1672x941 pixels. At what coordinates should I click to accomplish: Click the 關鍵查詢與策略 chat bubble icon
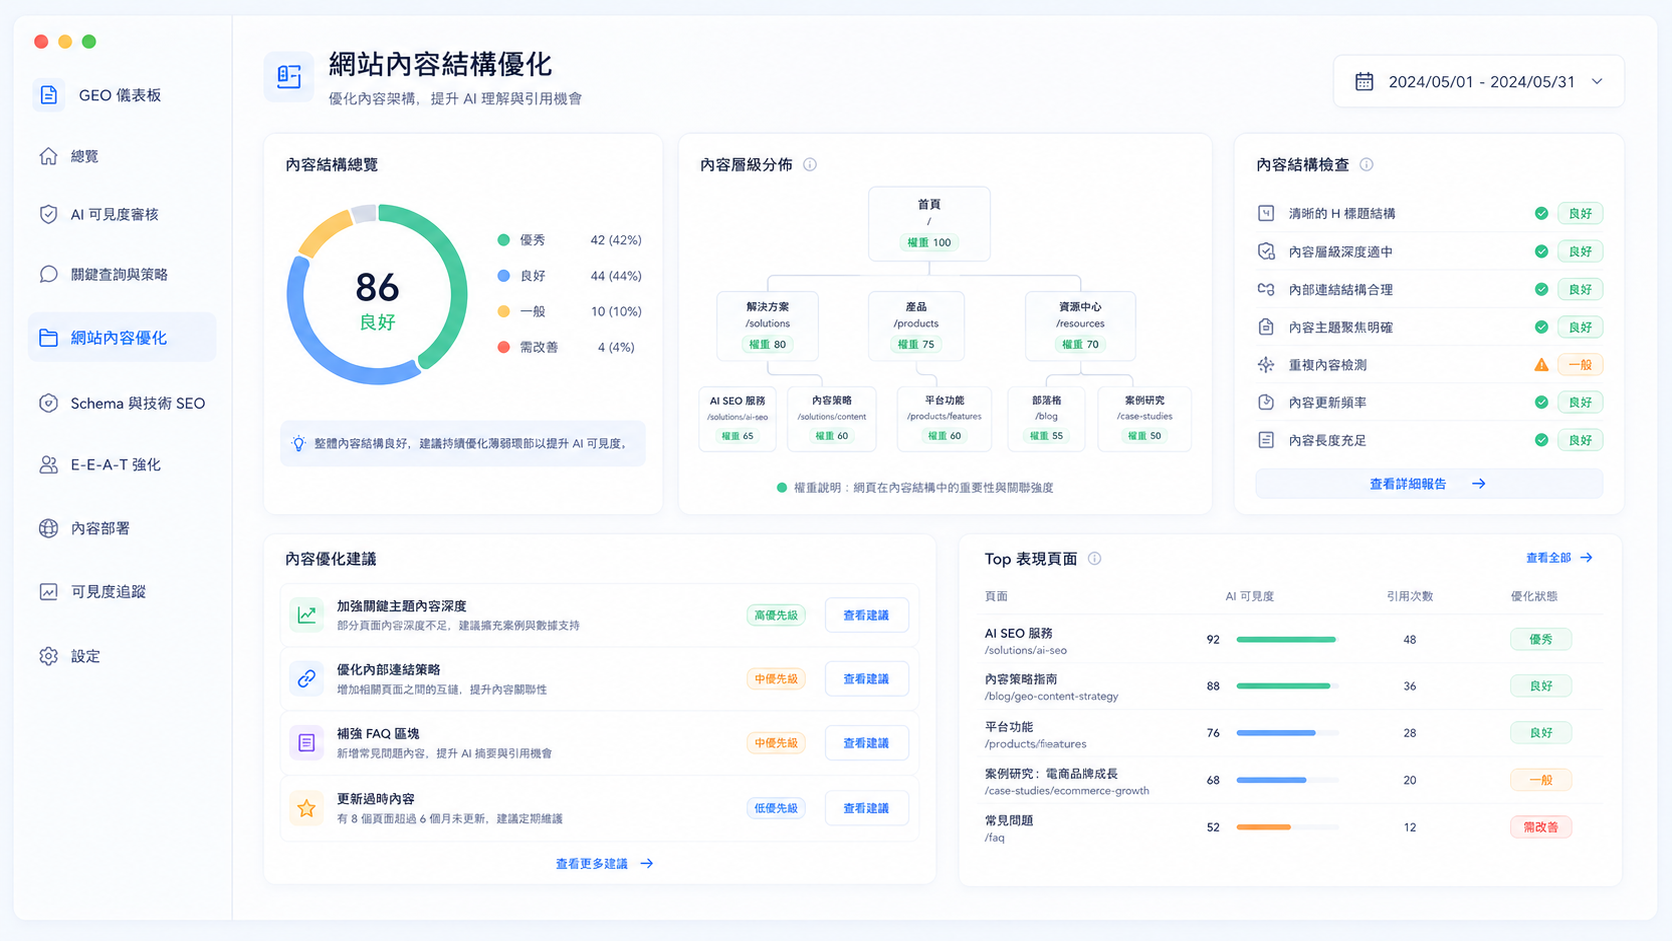coord(48,274)
